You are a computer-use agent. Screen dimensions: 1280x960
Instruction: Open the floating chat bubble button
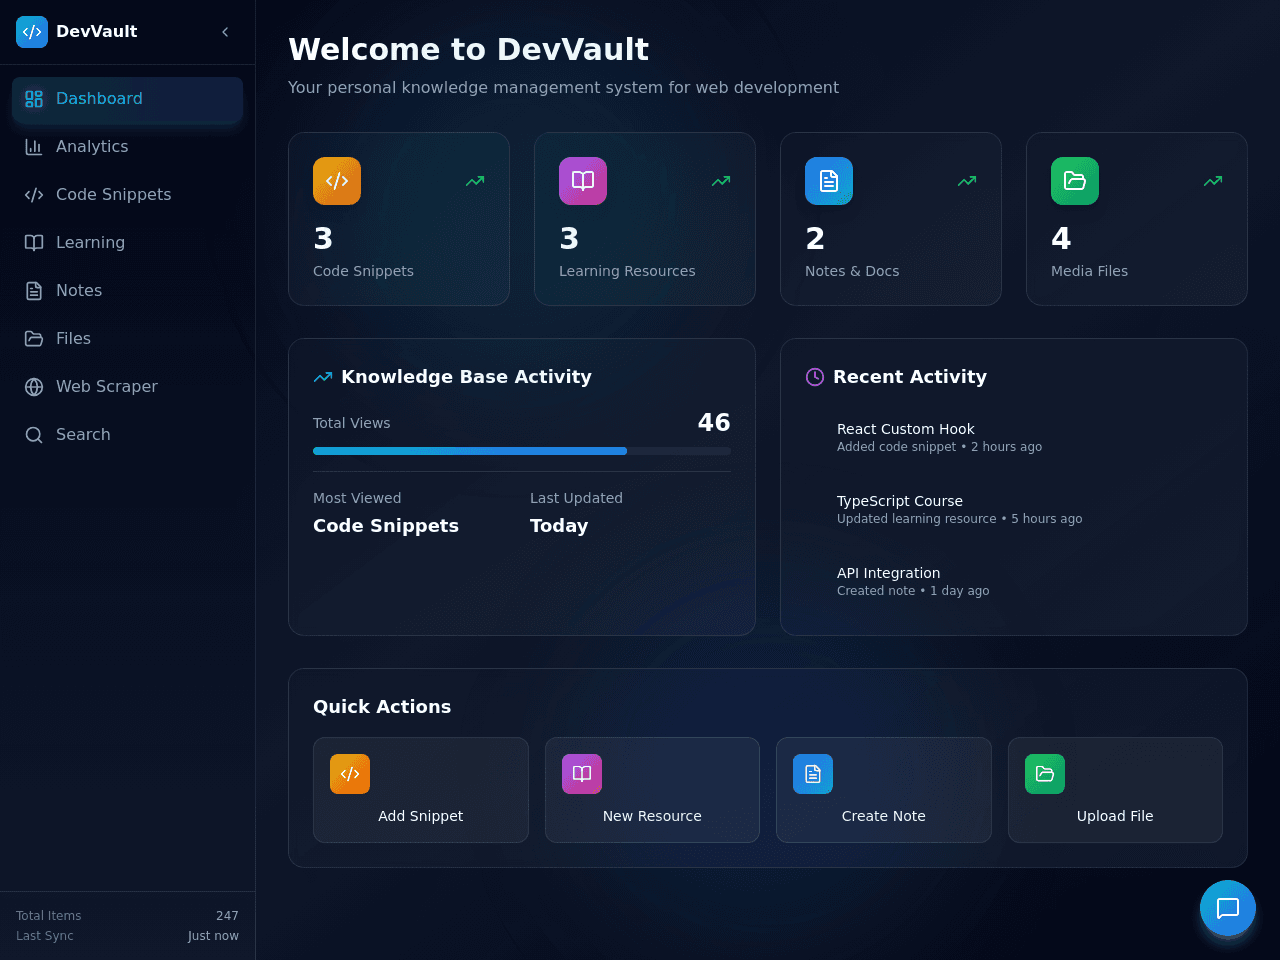point(1228,908)
